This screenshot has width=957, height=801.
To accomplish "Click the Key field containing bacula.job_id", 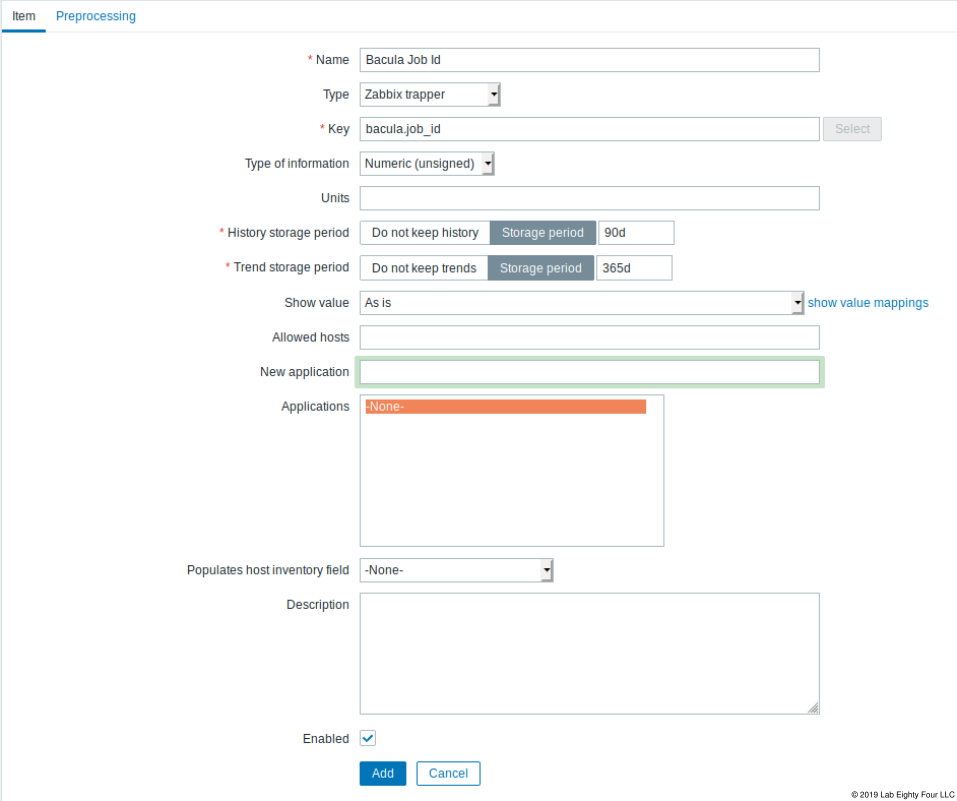I will (589, 129).
